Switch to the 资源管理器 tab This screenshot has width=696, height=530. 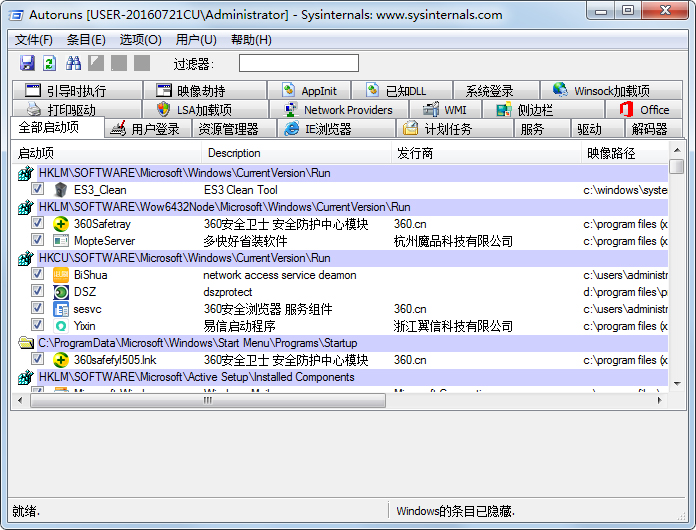click(234, 129)
